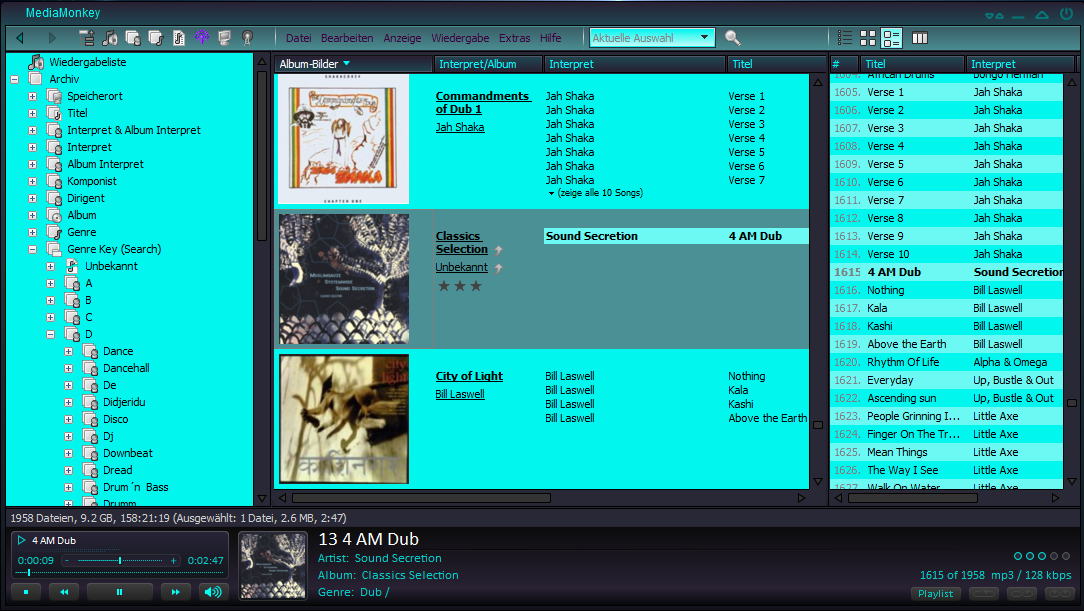Open the column browser view
This screenshot has width=1084, height=611.
pos(919,38)
